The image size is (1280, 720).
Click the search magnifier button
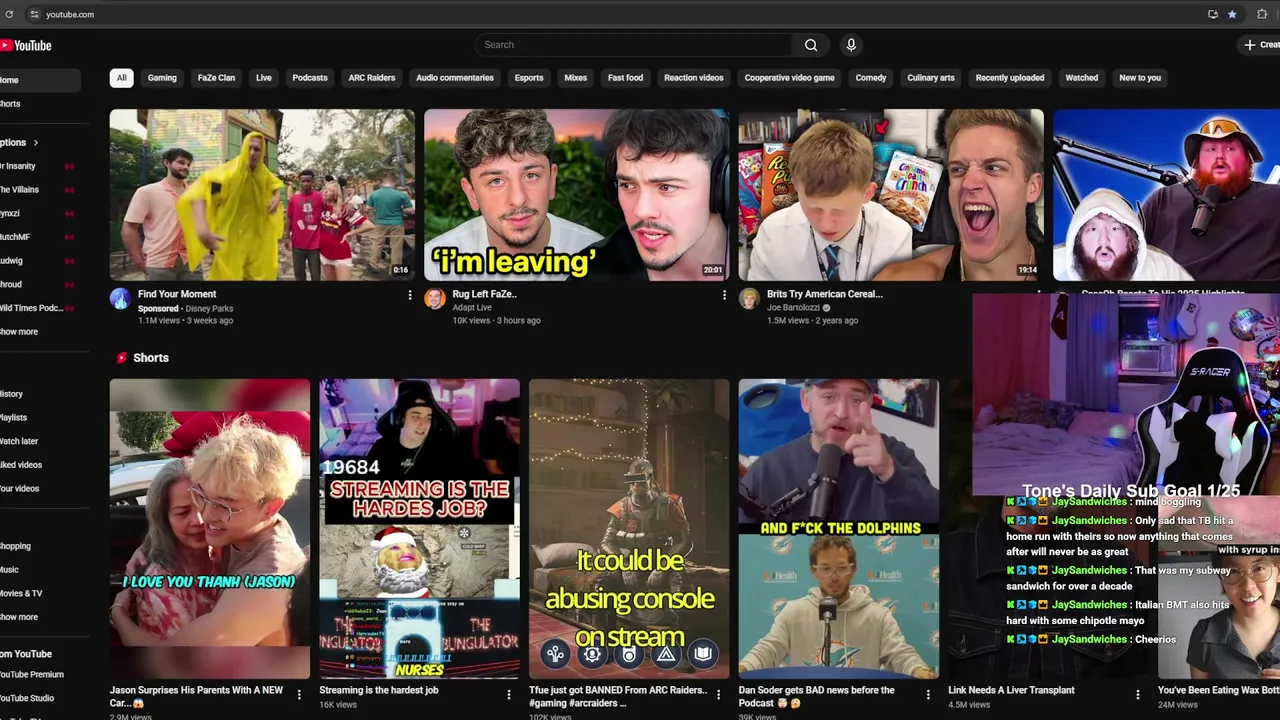point(811,45)
